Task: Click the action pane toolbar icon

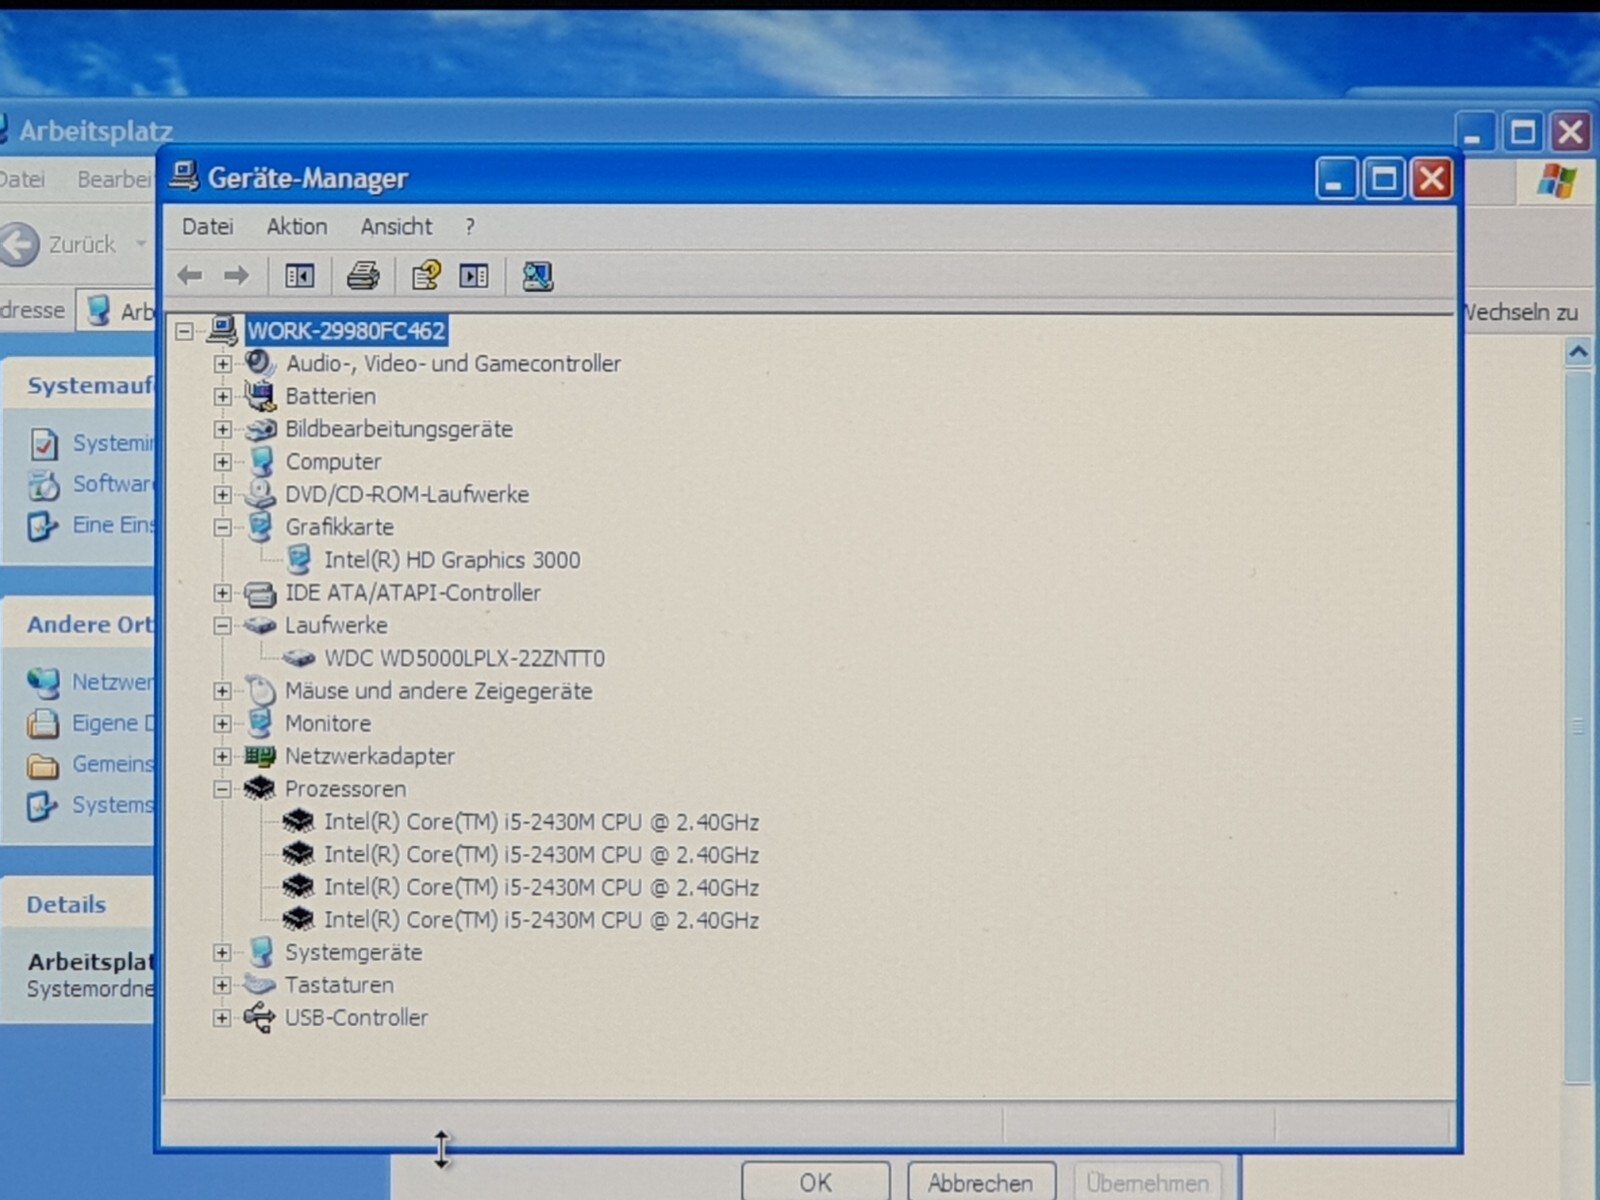Action: pyautogui.click(x=474, y=275)
